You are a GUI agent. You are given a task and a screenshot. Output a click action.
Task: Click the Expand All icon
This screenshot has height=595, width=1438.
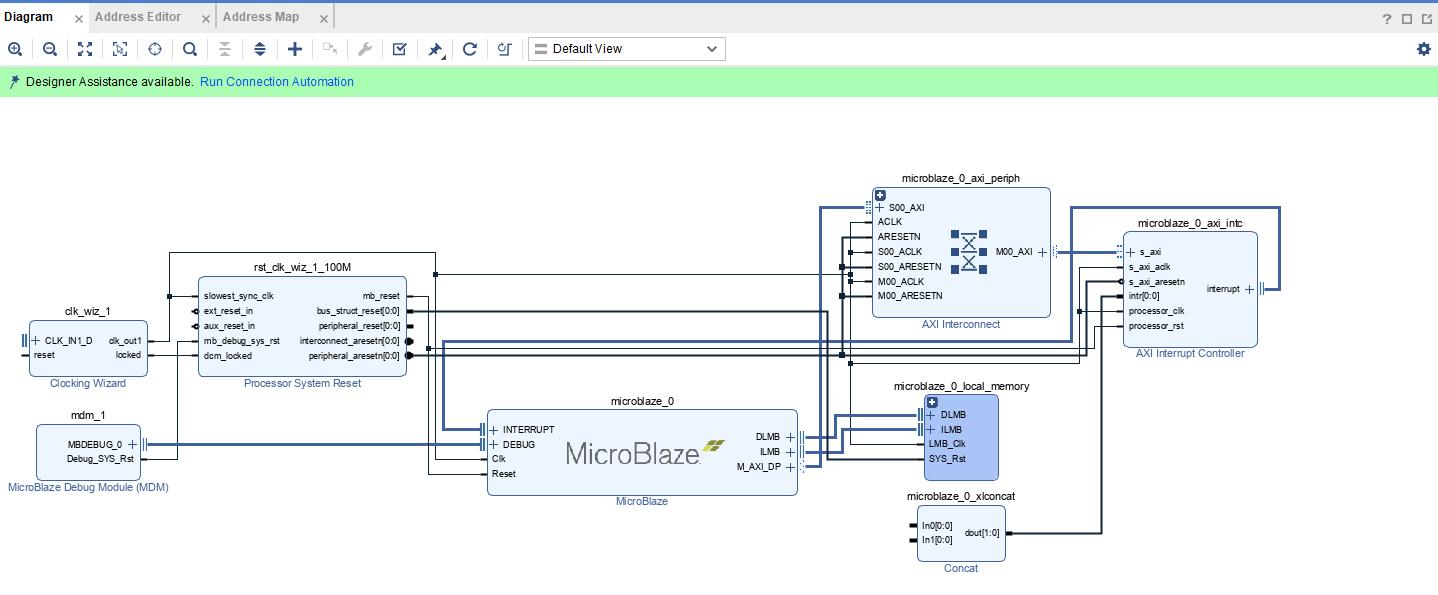click(x=260, y=49)
